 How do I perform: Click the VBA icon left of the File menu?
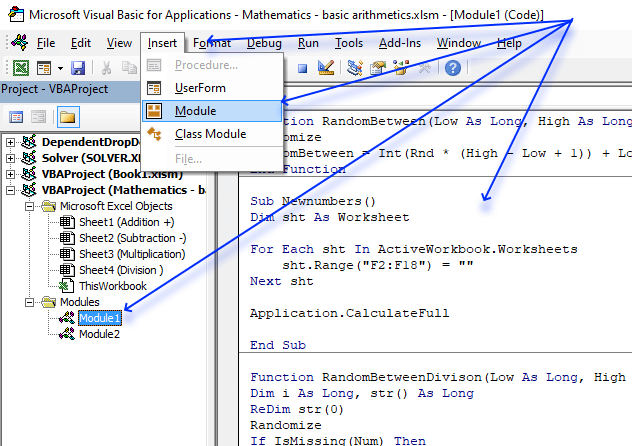[20, 42]
